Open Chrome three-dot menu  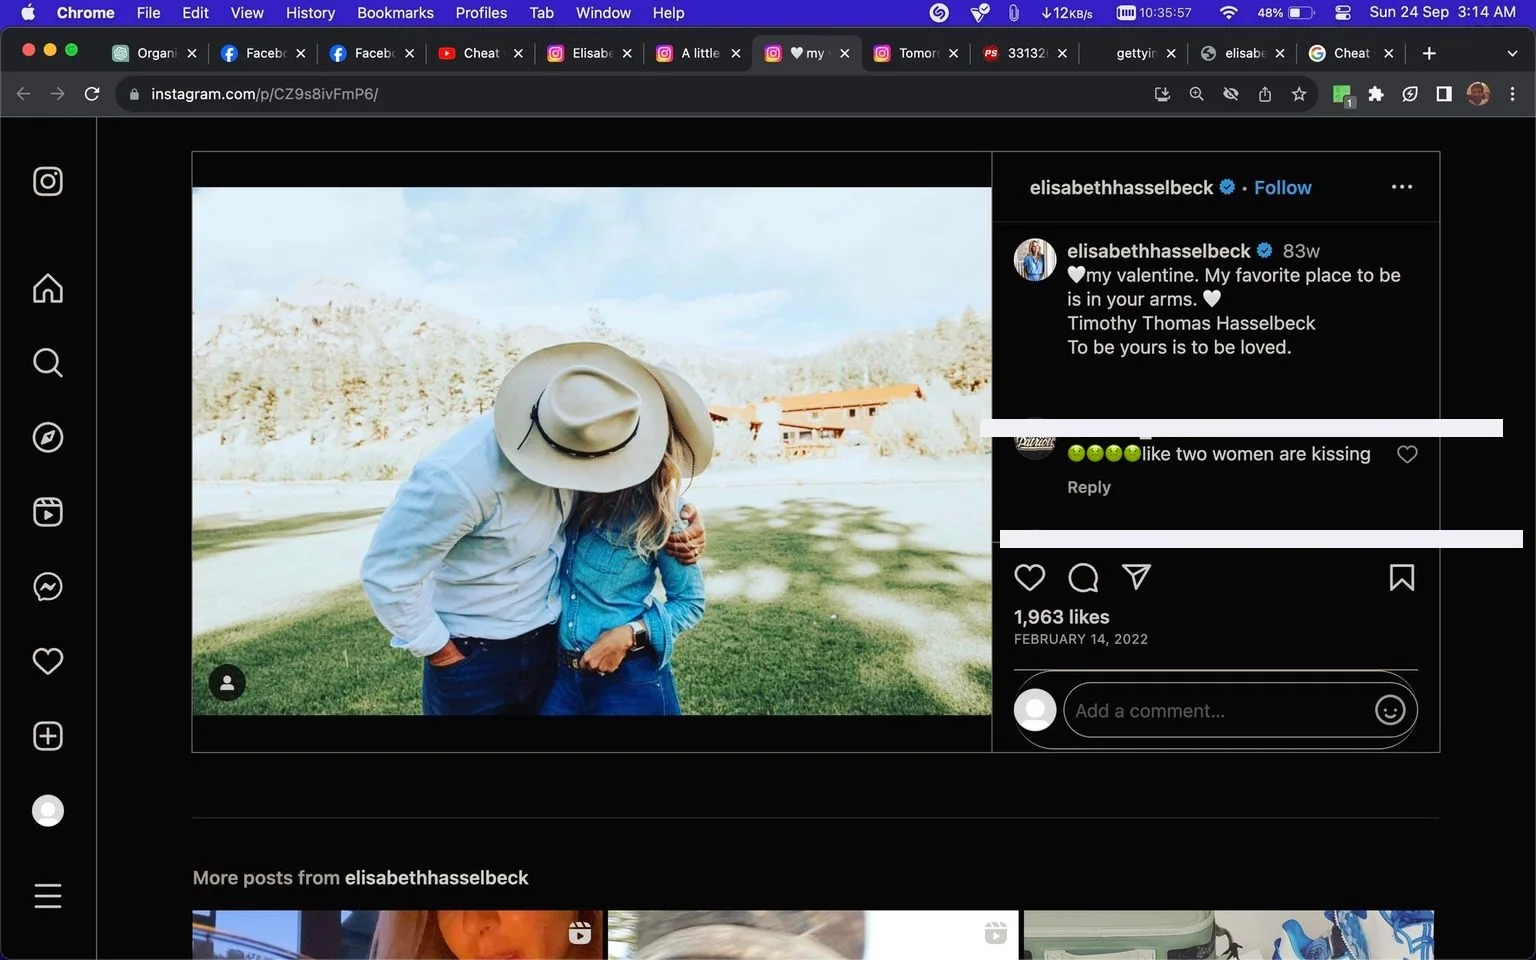tap(1512, 93)
